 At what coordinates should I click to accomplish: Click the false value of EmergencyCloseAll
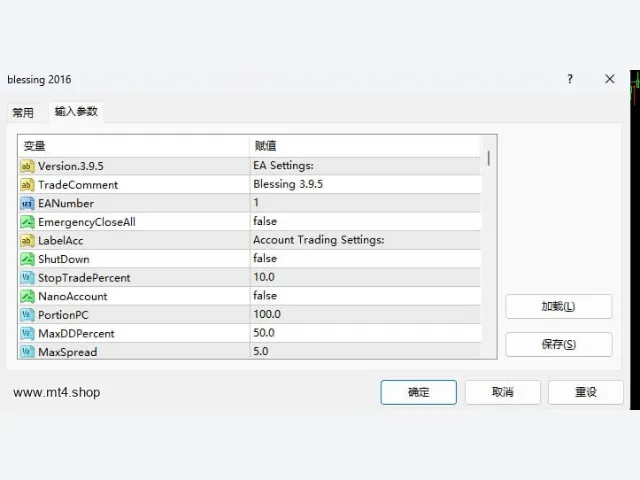pos(365,222)
